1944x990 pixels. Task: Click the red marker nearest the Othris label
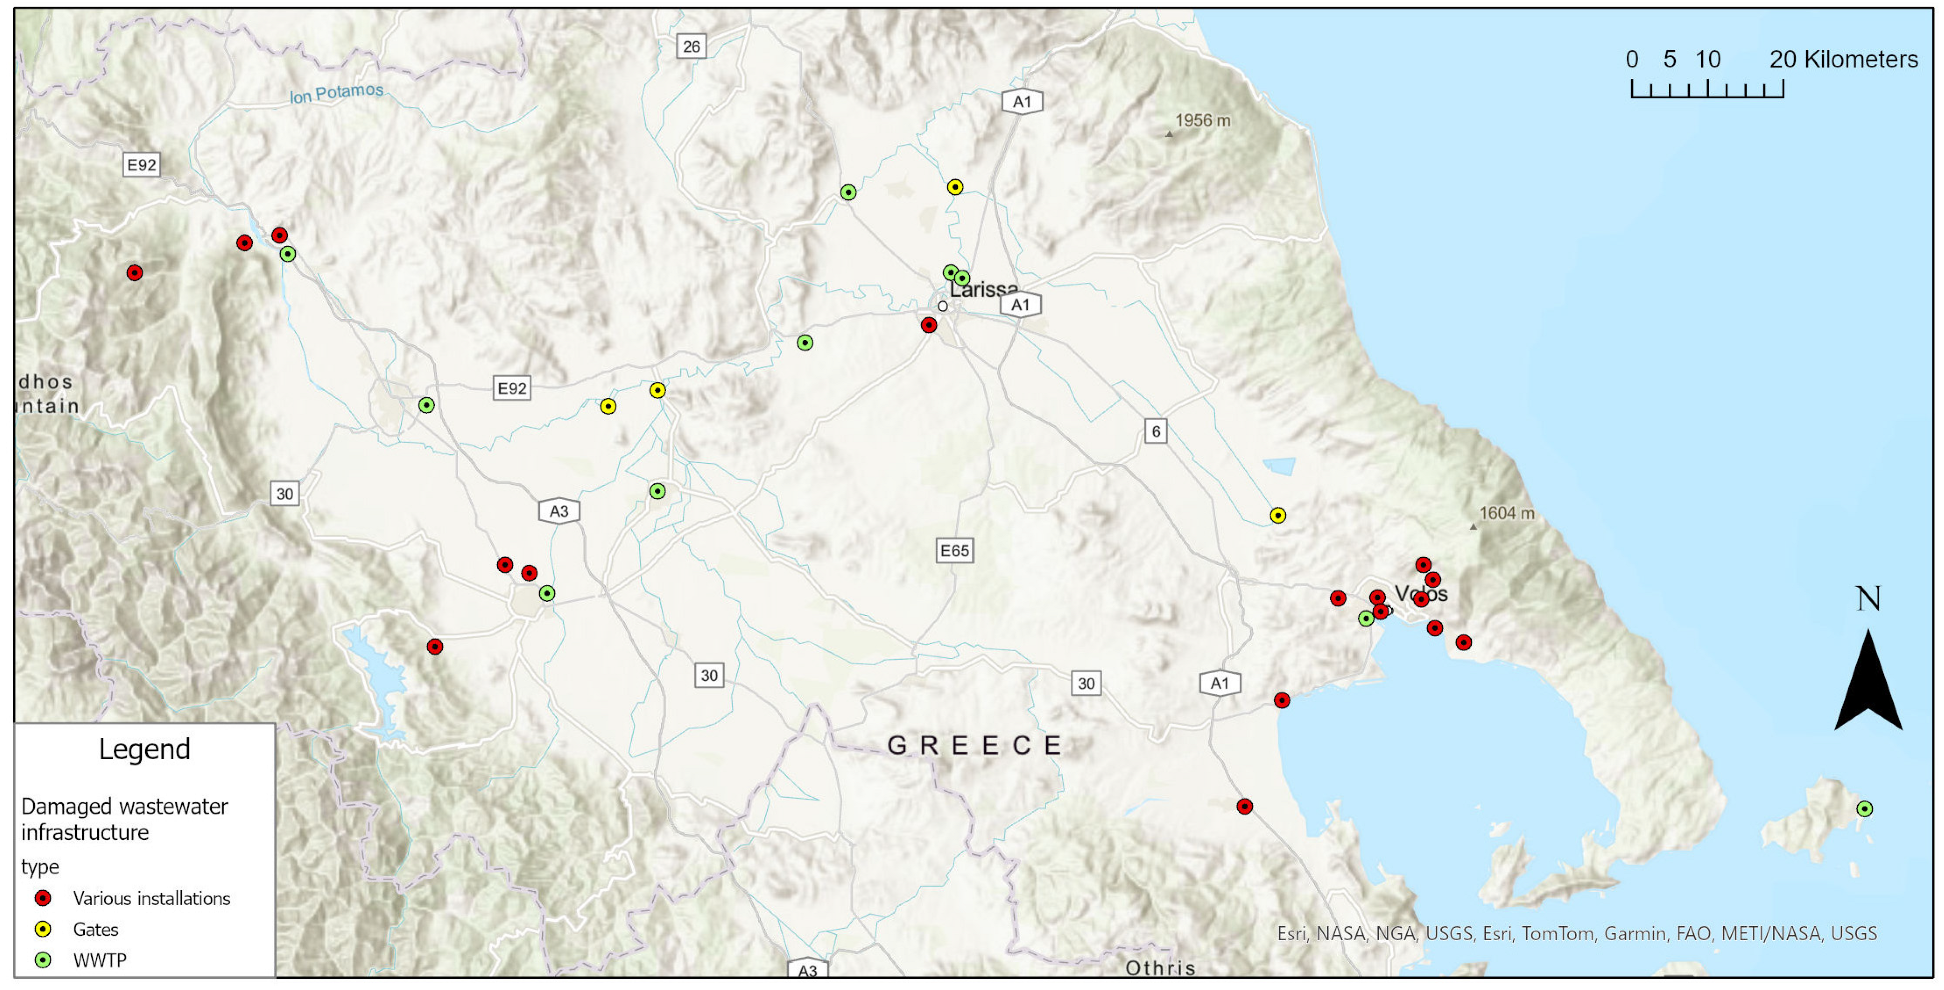pyautogui.click(x=1244, y=806)
